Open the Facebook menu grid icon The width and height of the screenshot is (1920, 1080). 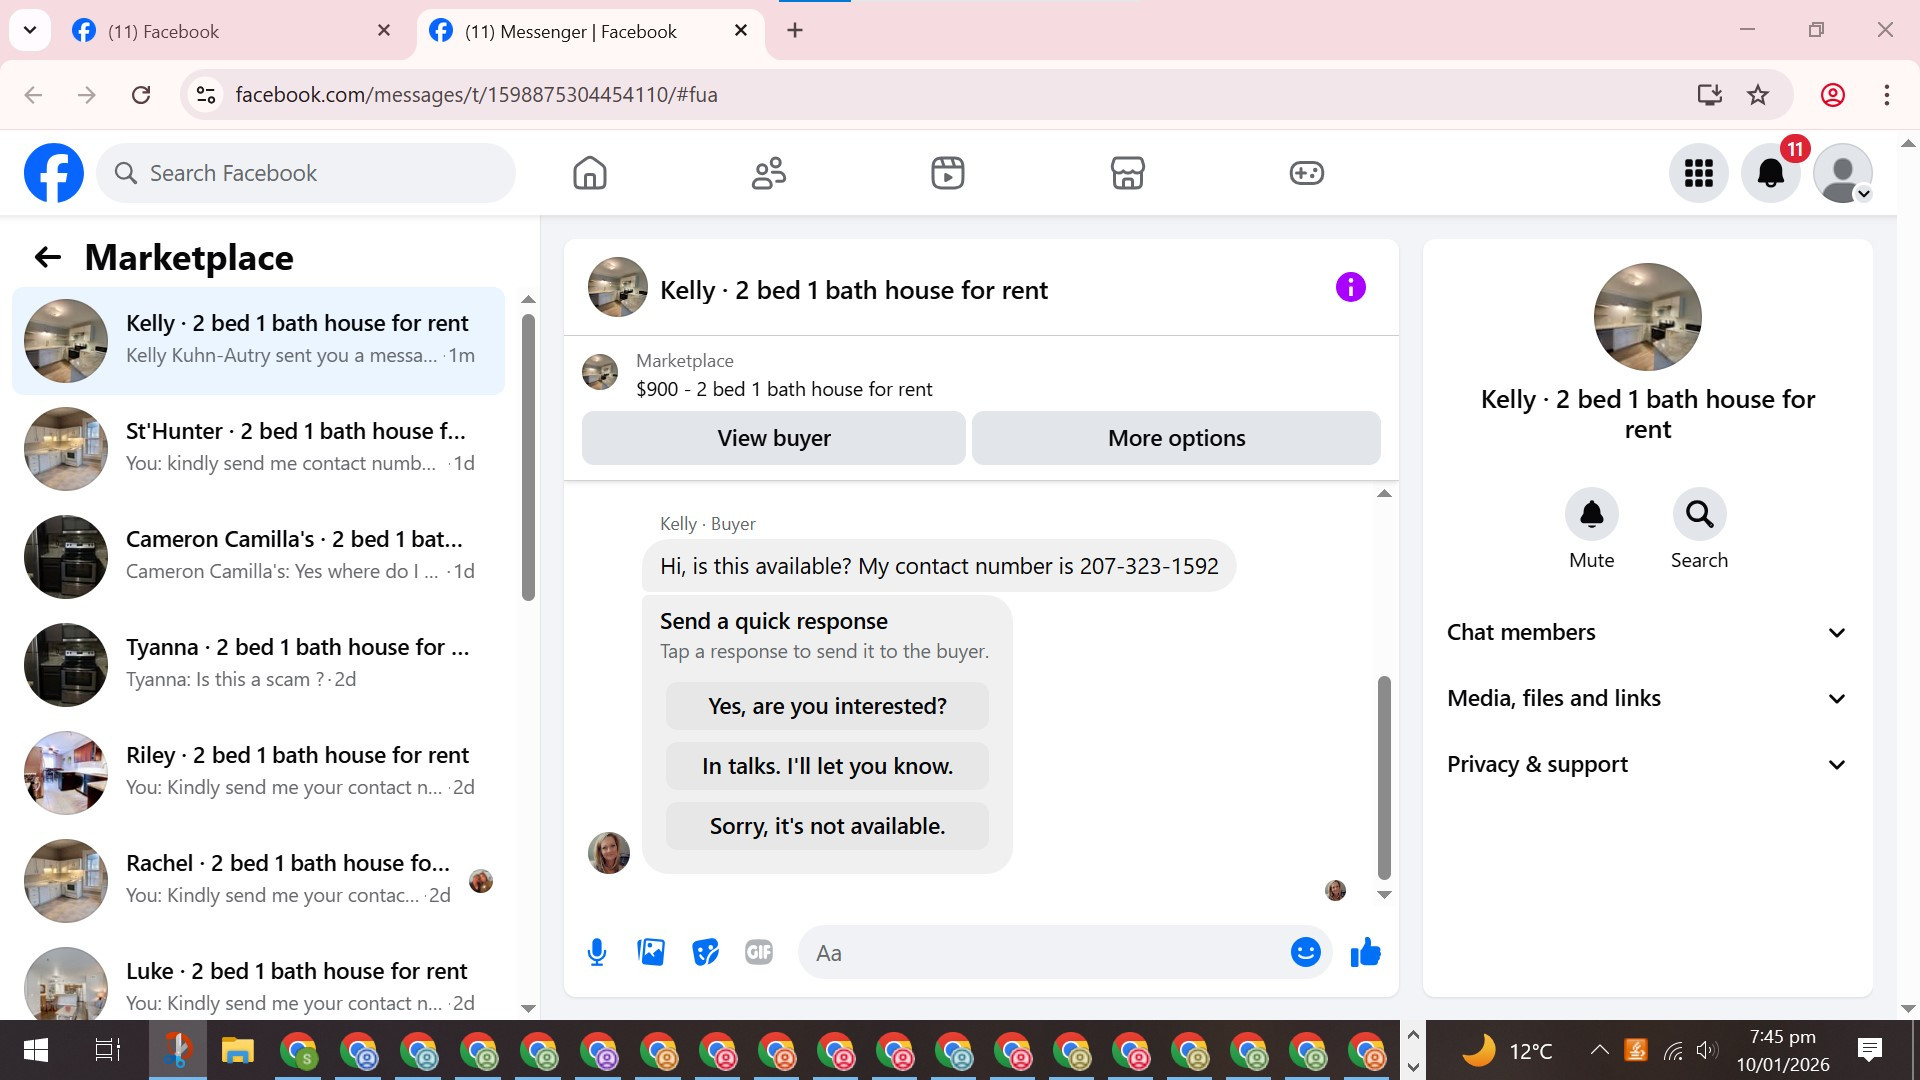click(x=1698, y=174)
